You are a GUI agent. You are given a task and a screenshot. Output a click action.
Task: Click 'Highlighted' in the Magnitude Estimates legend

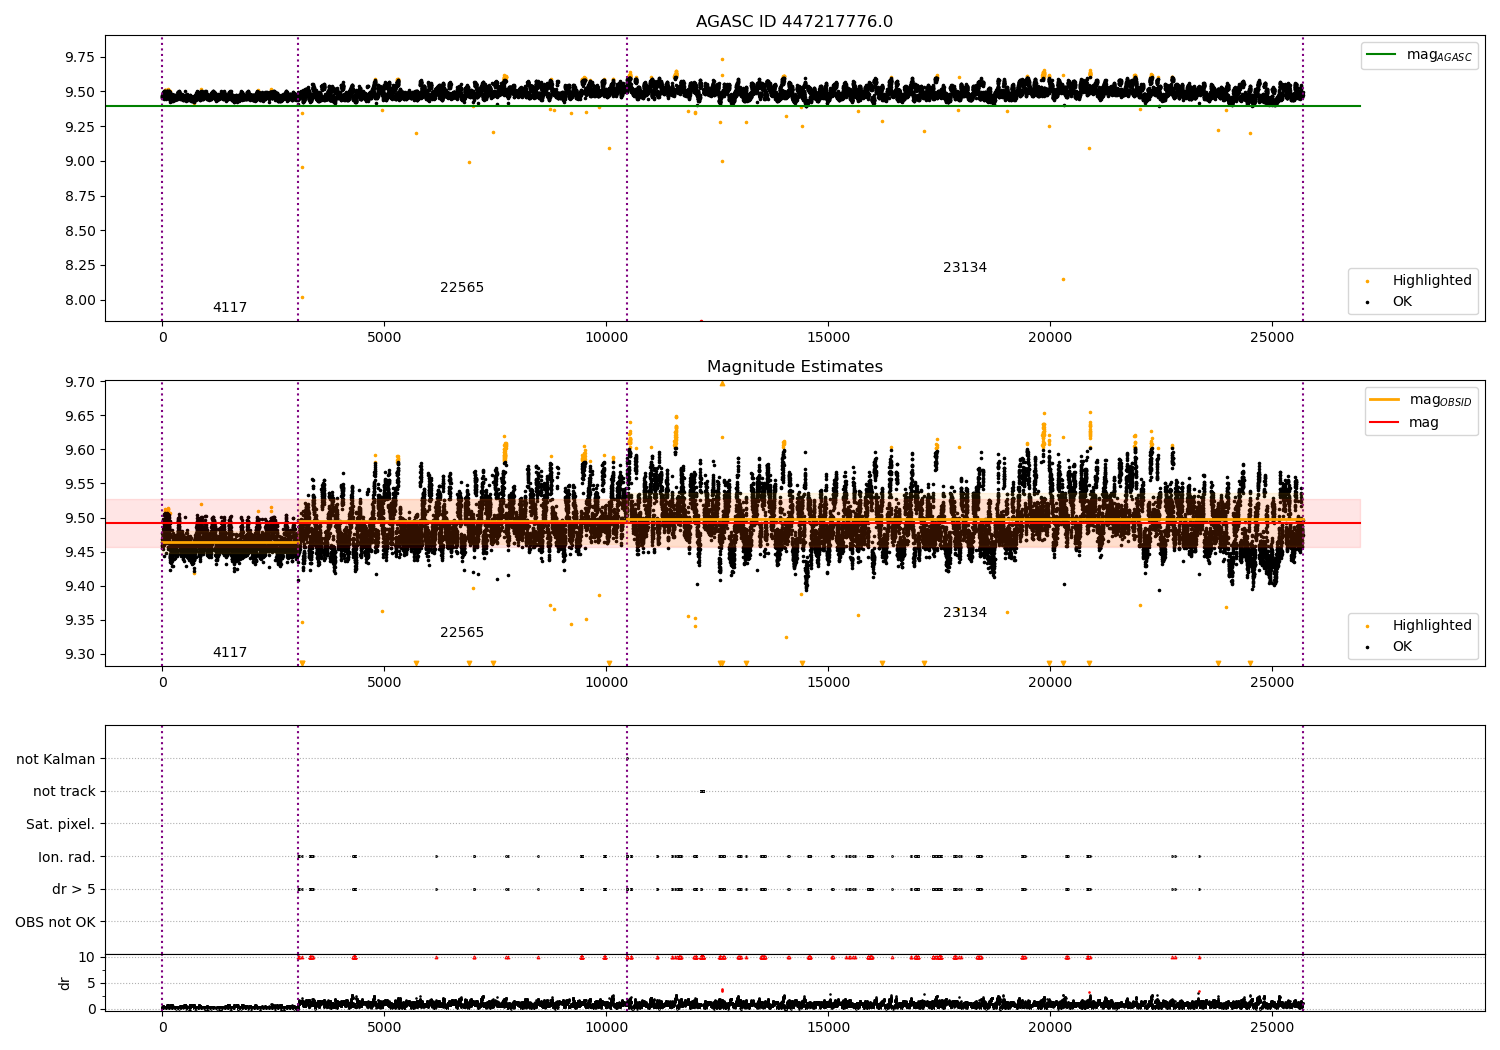pos(1432,626)
